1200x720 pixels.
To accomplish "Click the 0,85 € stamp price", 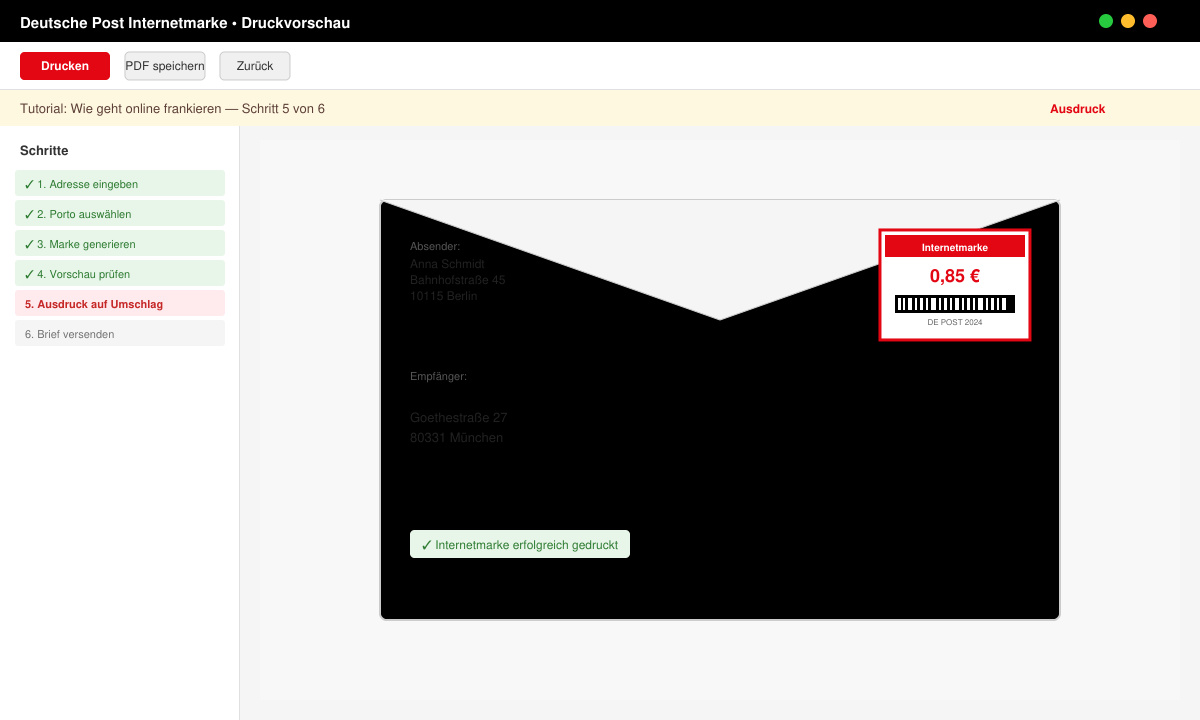I will coord(955,276).
